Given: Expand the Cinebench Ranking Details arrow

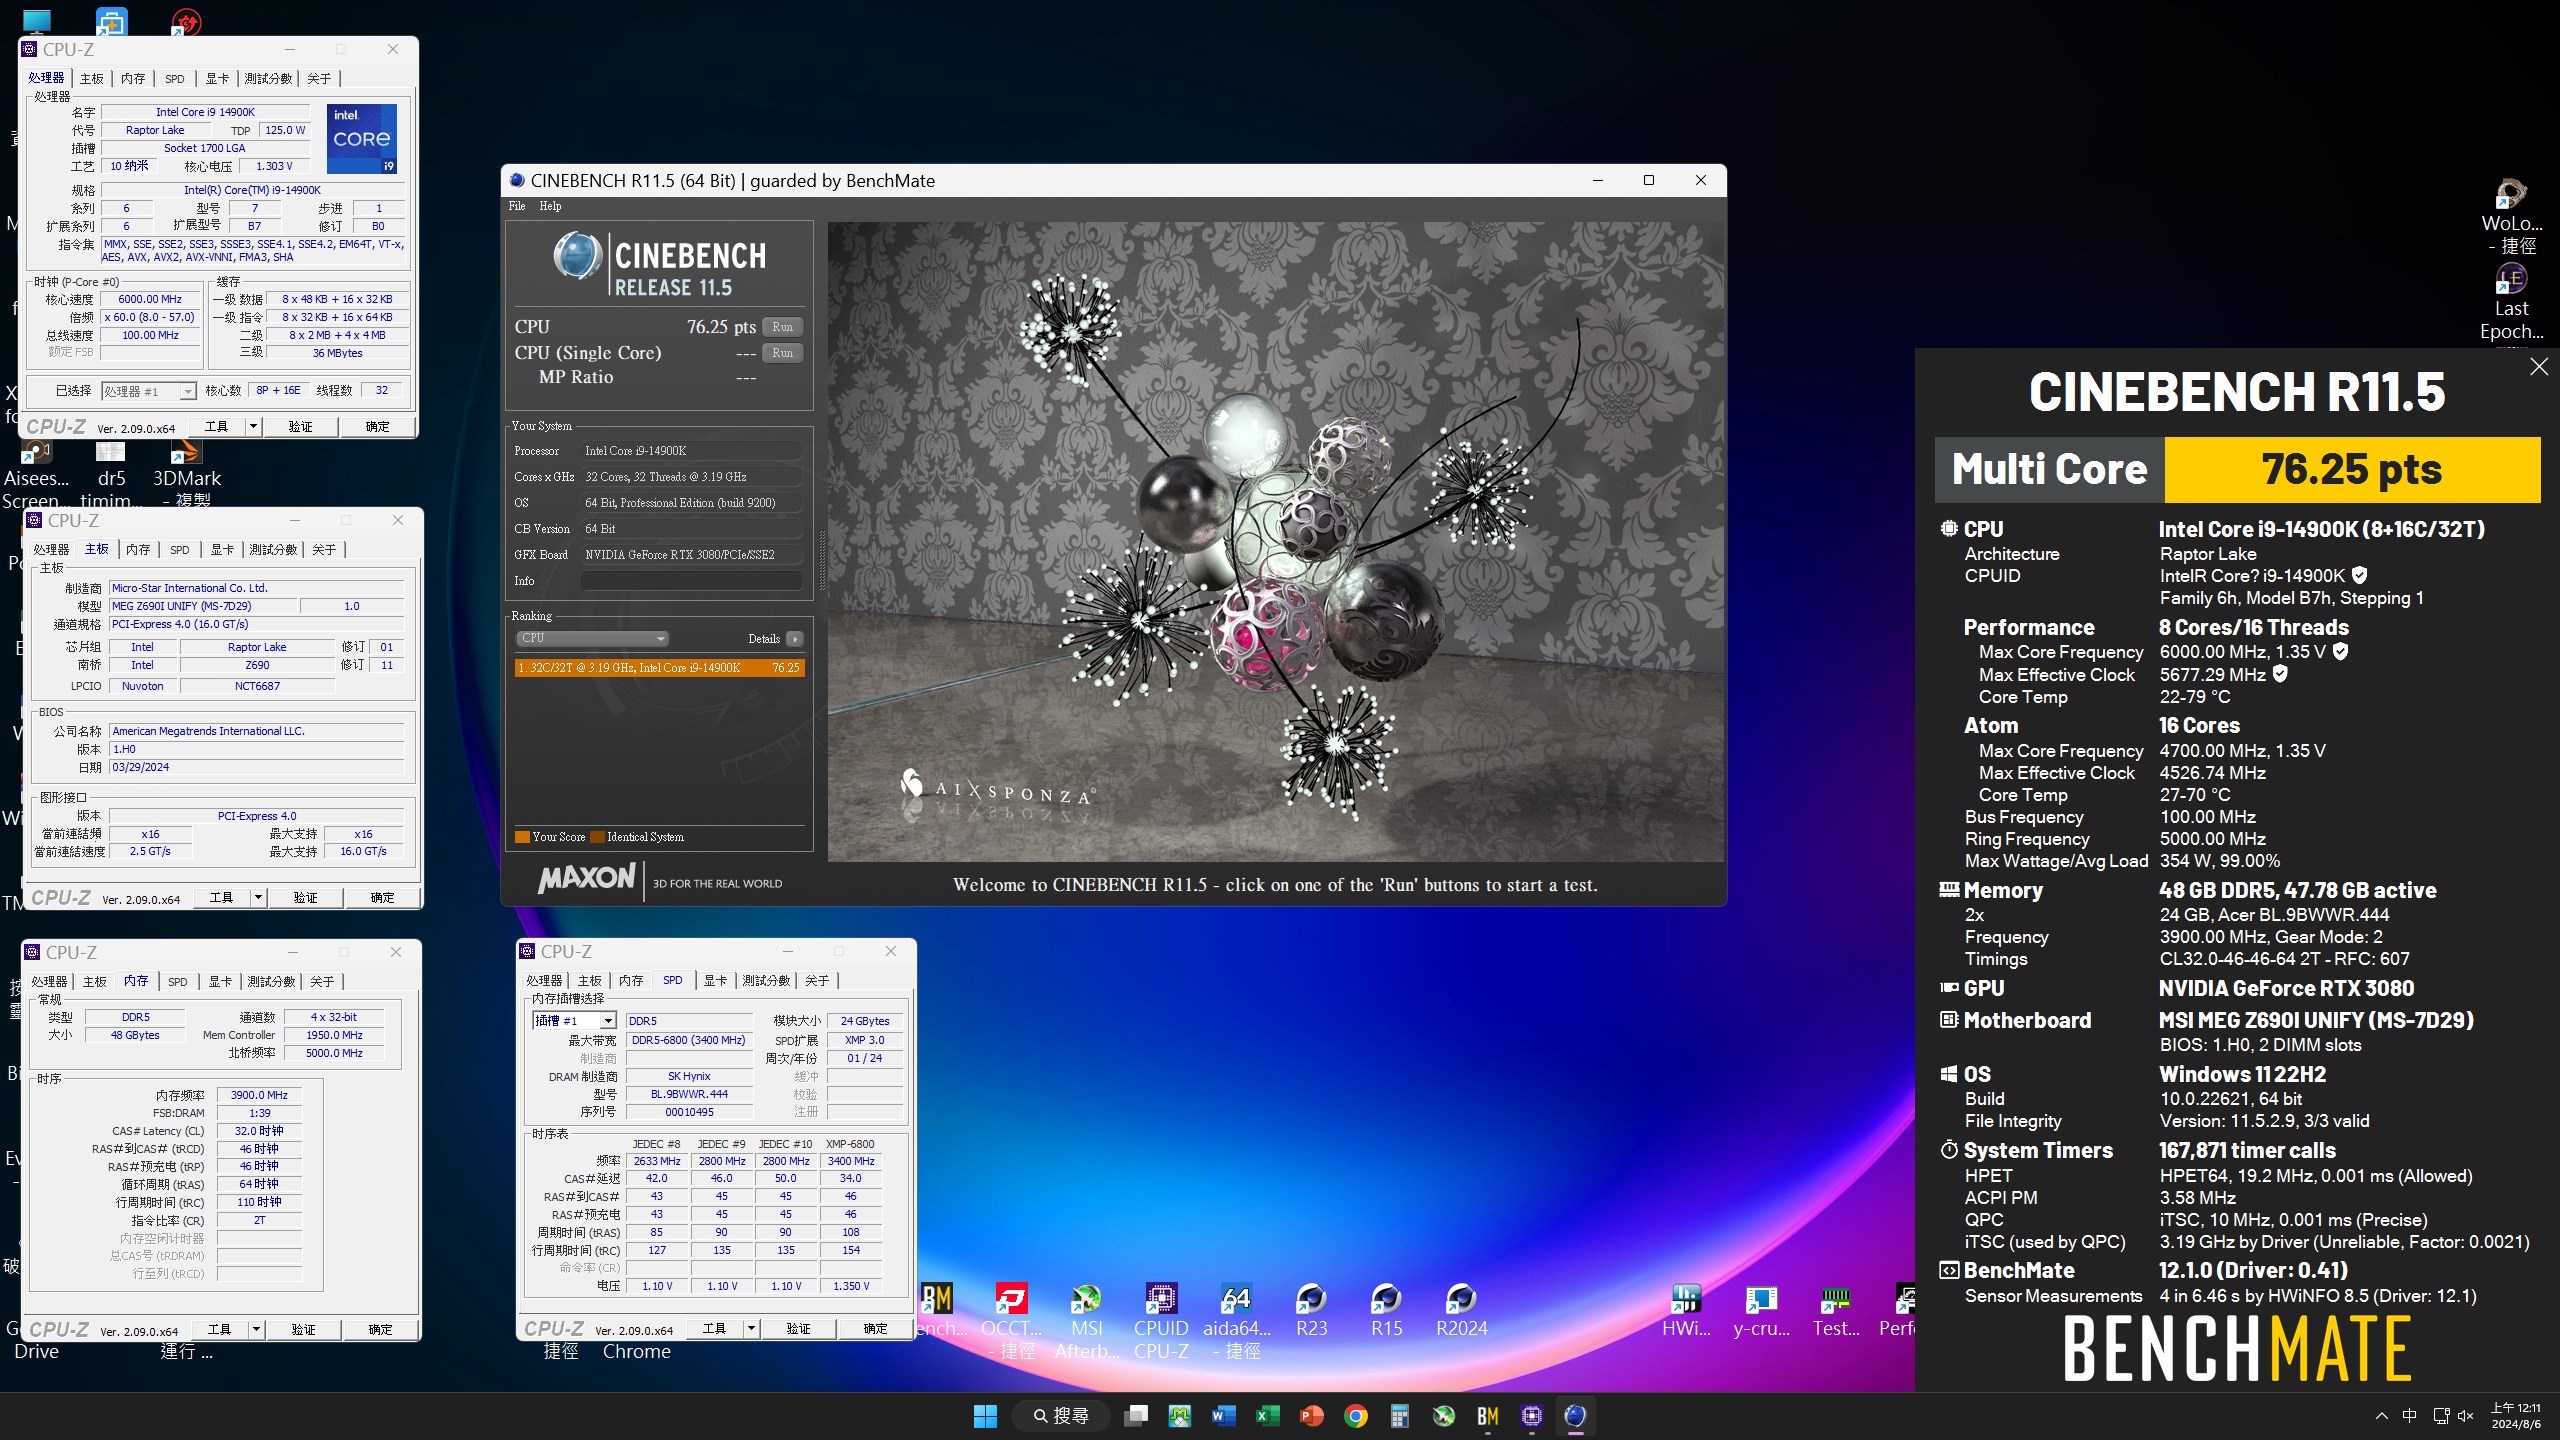Looking at the screenshot, I should (794, 639).
